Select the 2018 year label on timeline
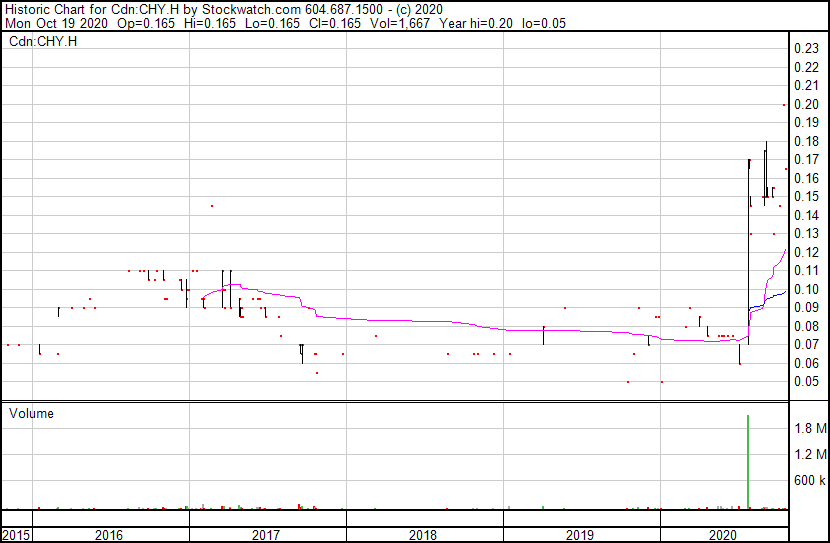 pyautogui.click(x=423, y=535)
